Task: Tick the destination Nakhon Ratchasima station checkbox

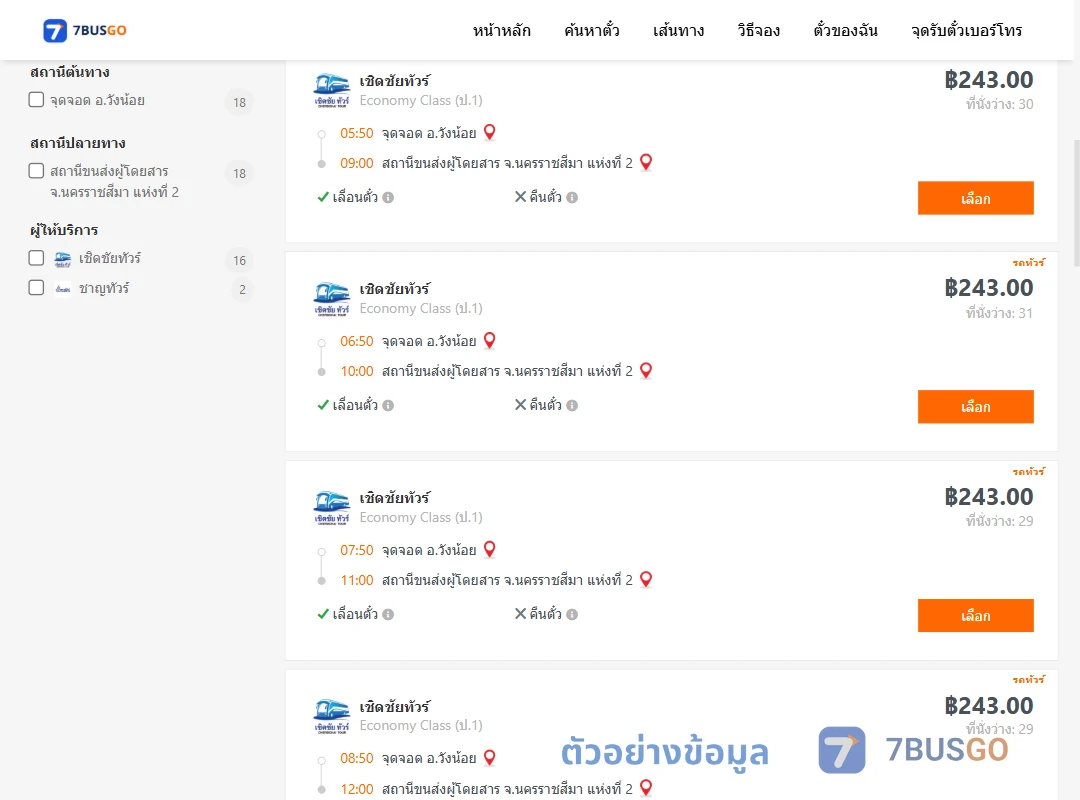Action: pos(37,170)
